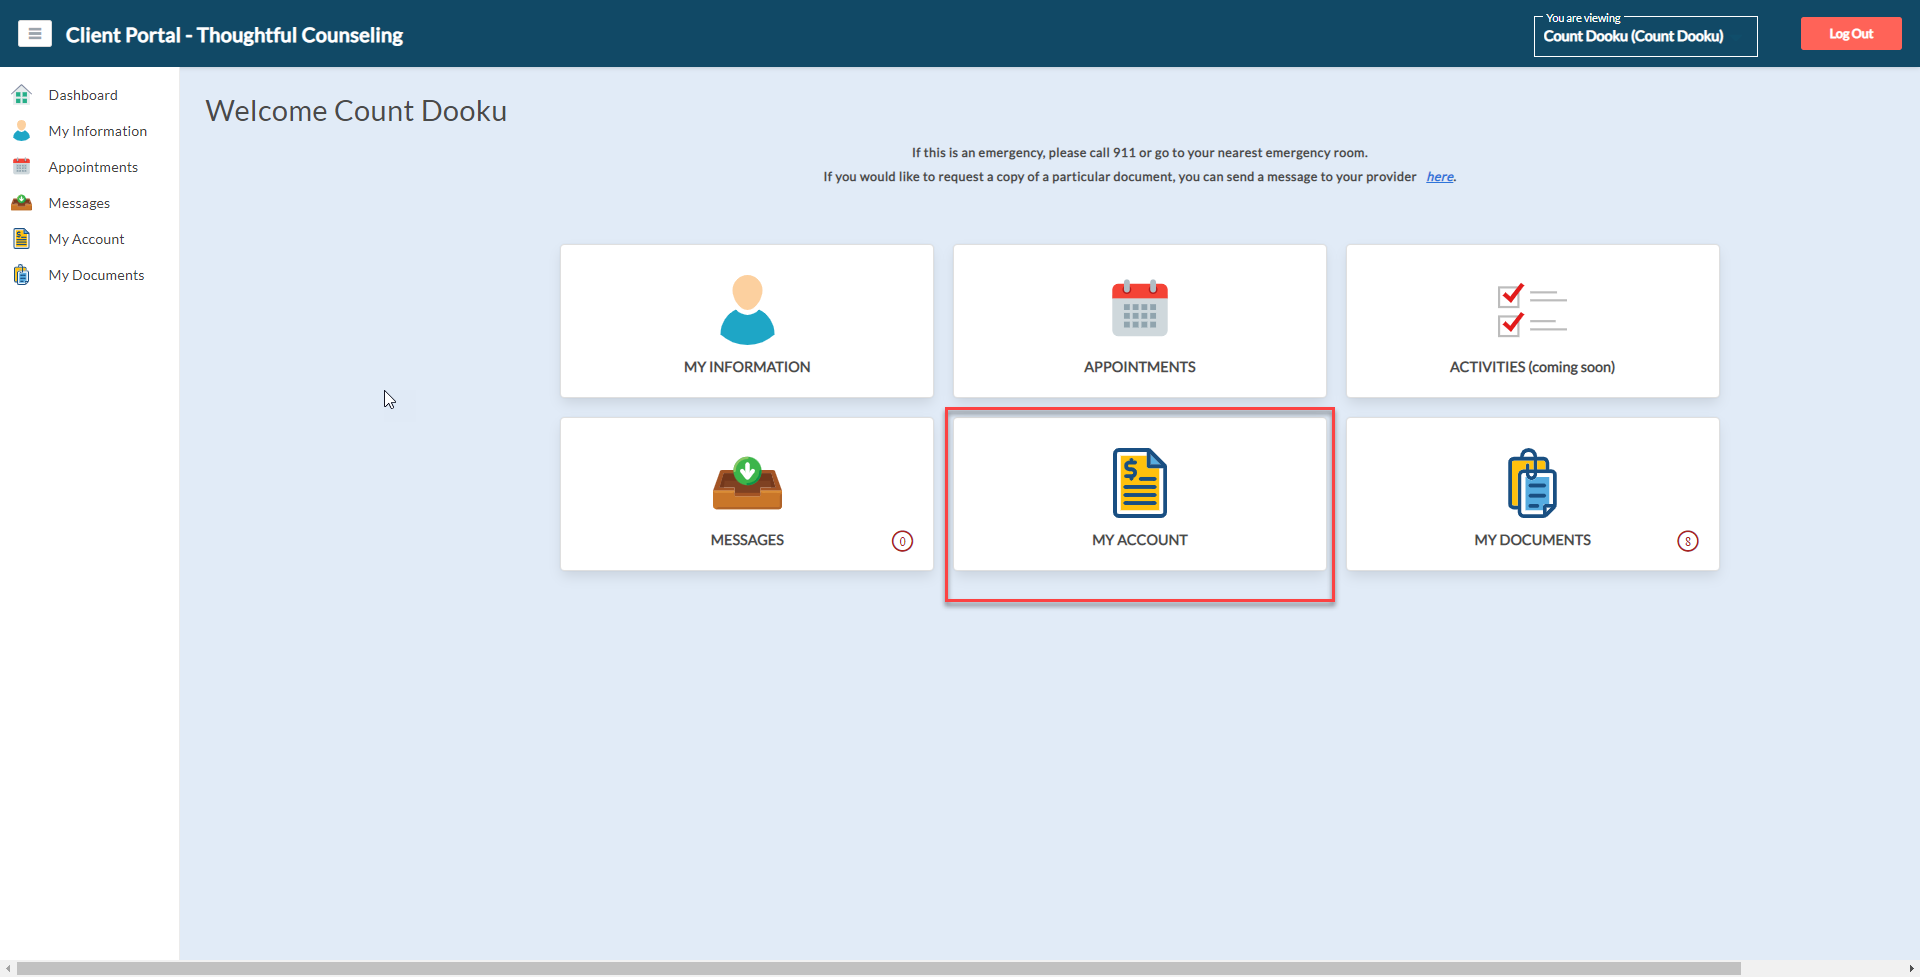Click the My Information person icon in sidebar
The height and width of the screenshot is (977, 1920).
pos(21,131)
